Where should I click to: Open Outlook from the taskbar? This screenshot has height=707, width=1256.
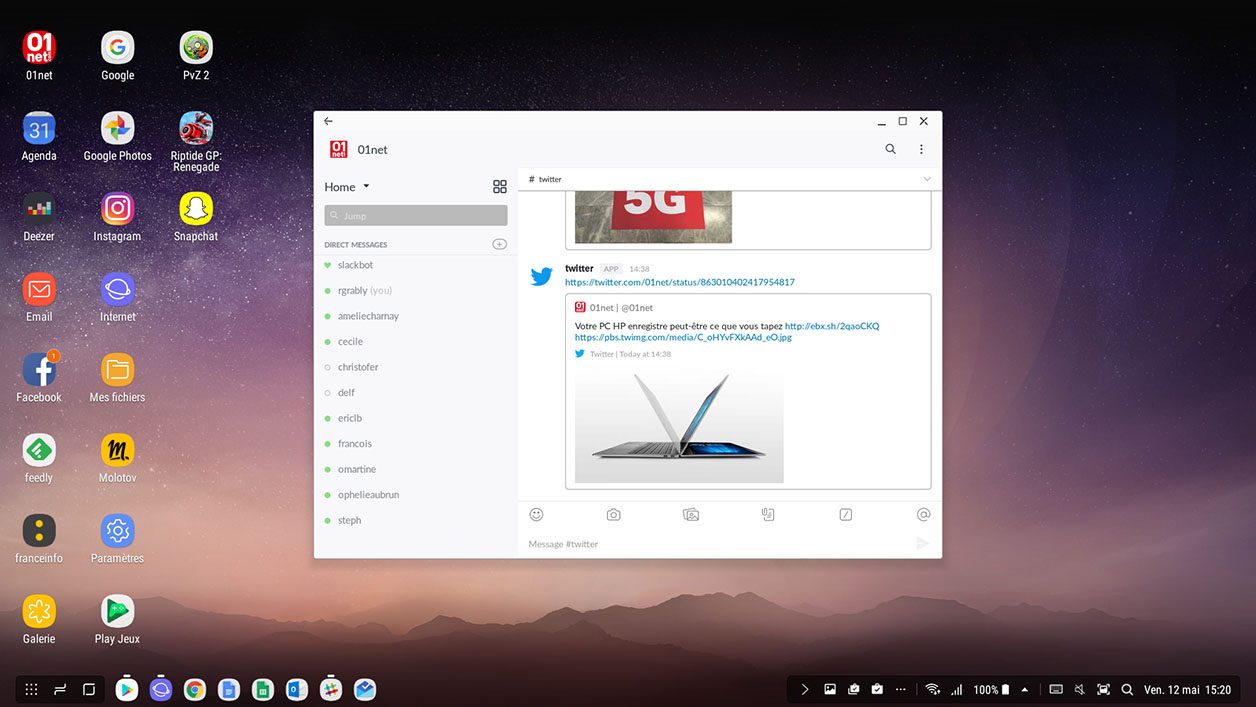coord(297,689)
